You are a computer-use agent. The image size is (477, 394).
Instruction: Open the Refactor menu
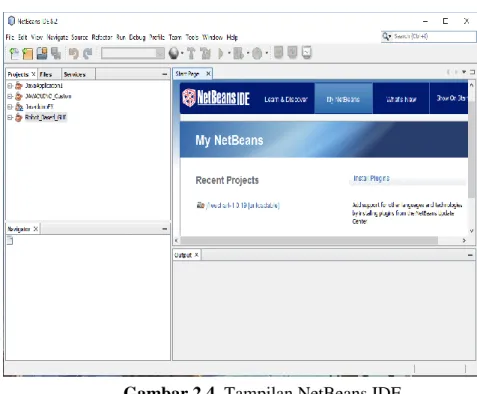(102, 37)
